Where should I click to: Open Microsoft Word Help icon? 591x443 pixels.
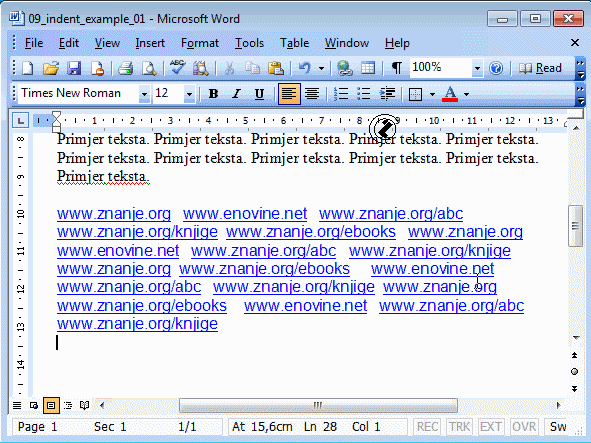click(x=496, y=68)
